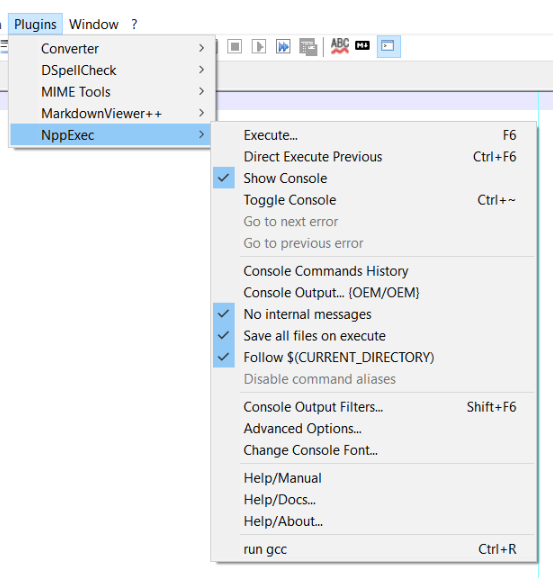Choose Direct Execute Previous
Screen dimensions: 553x578
coord(374,157)
